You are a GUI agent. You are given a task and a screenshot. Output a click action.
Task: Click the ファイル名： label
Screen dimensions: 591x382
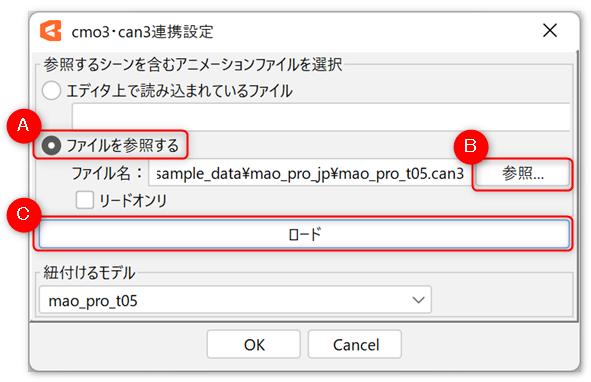click(107, 174)
